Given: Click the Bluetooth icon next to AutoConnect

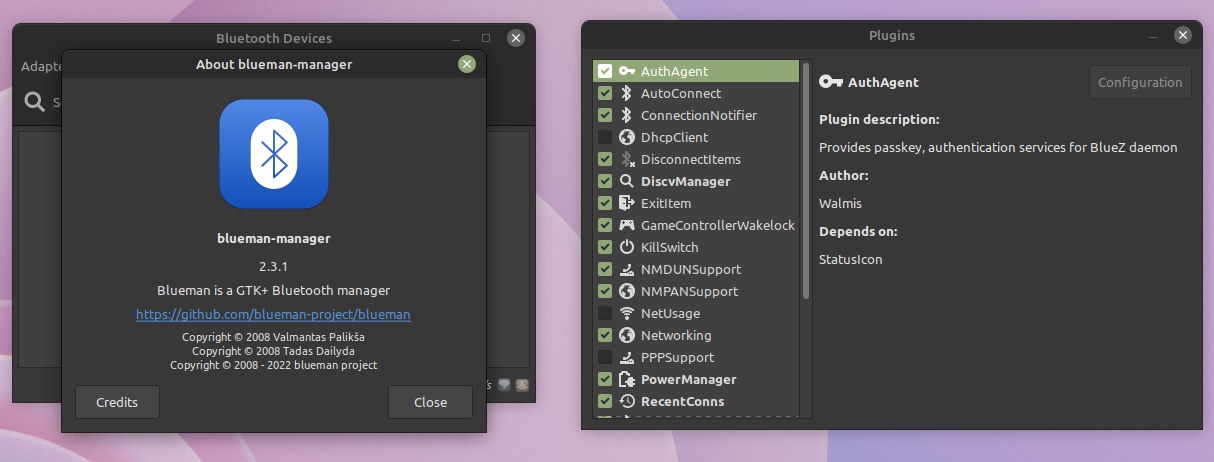Looking at the screenshot, I should [x=627, y=93].
